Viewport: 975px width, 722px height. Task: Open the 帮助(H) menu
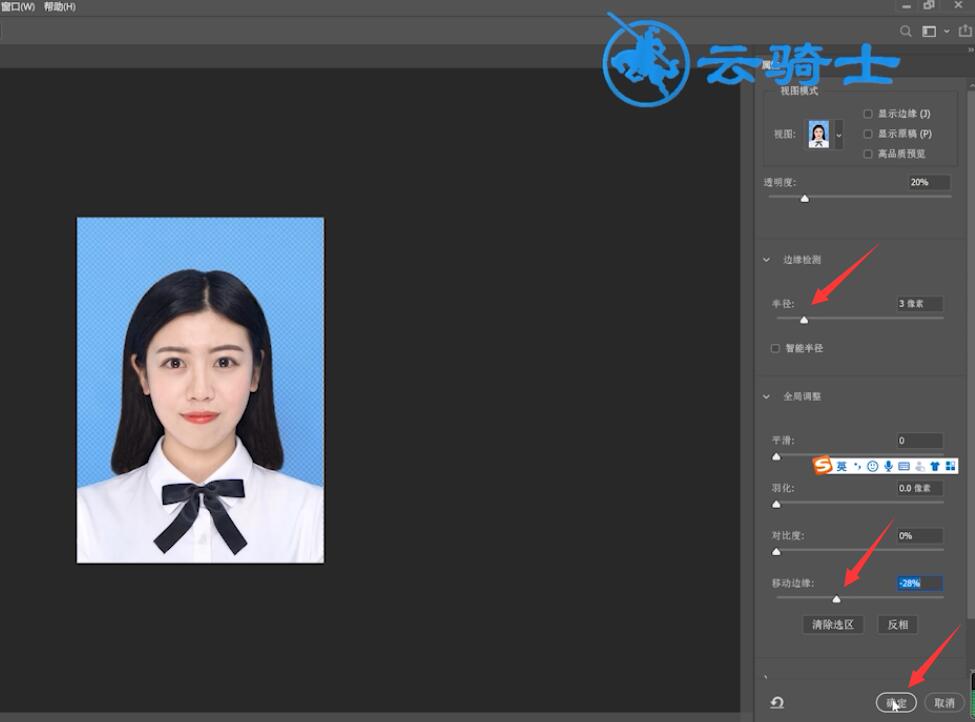60,6
